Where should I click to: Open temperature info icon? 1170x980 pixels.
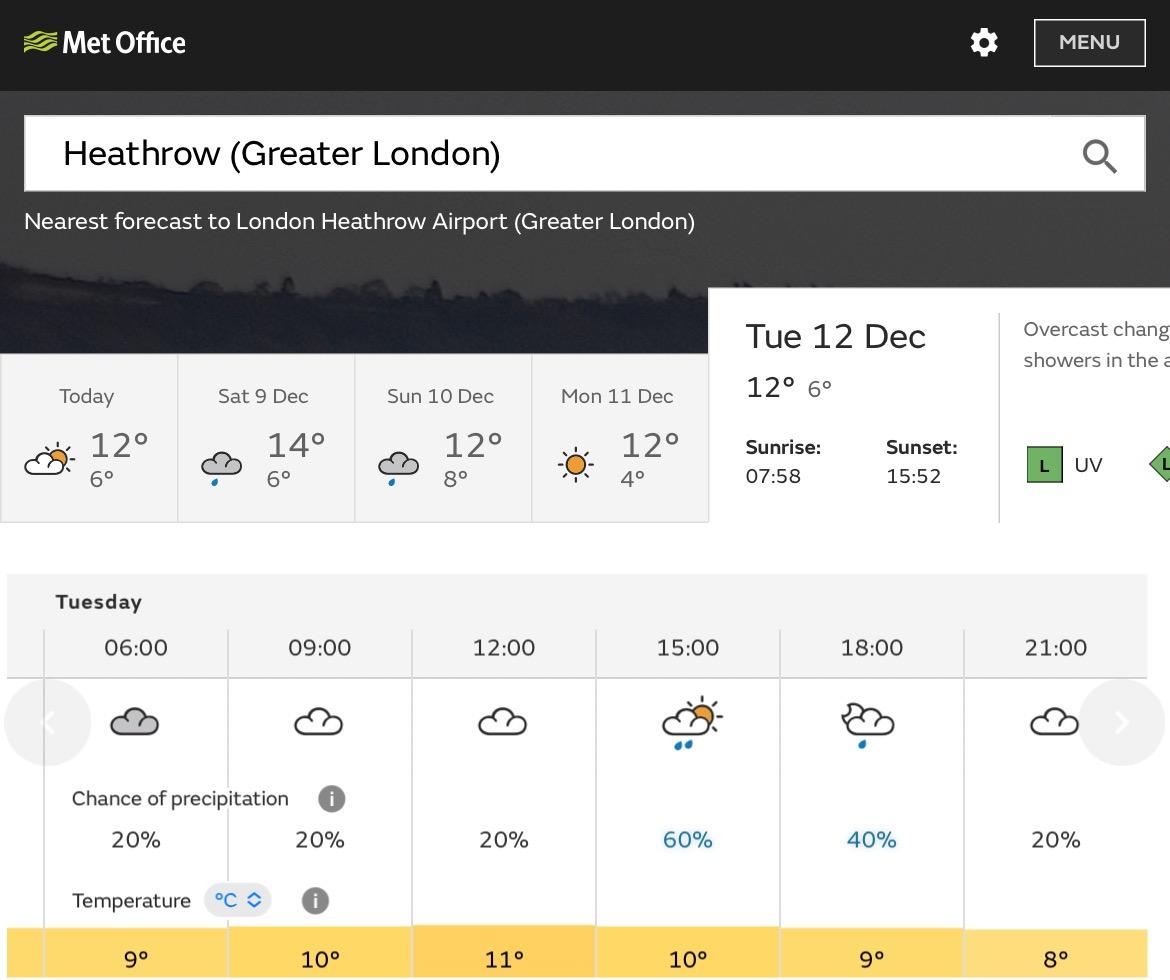point(315,901)
